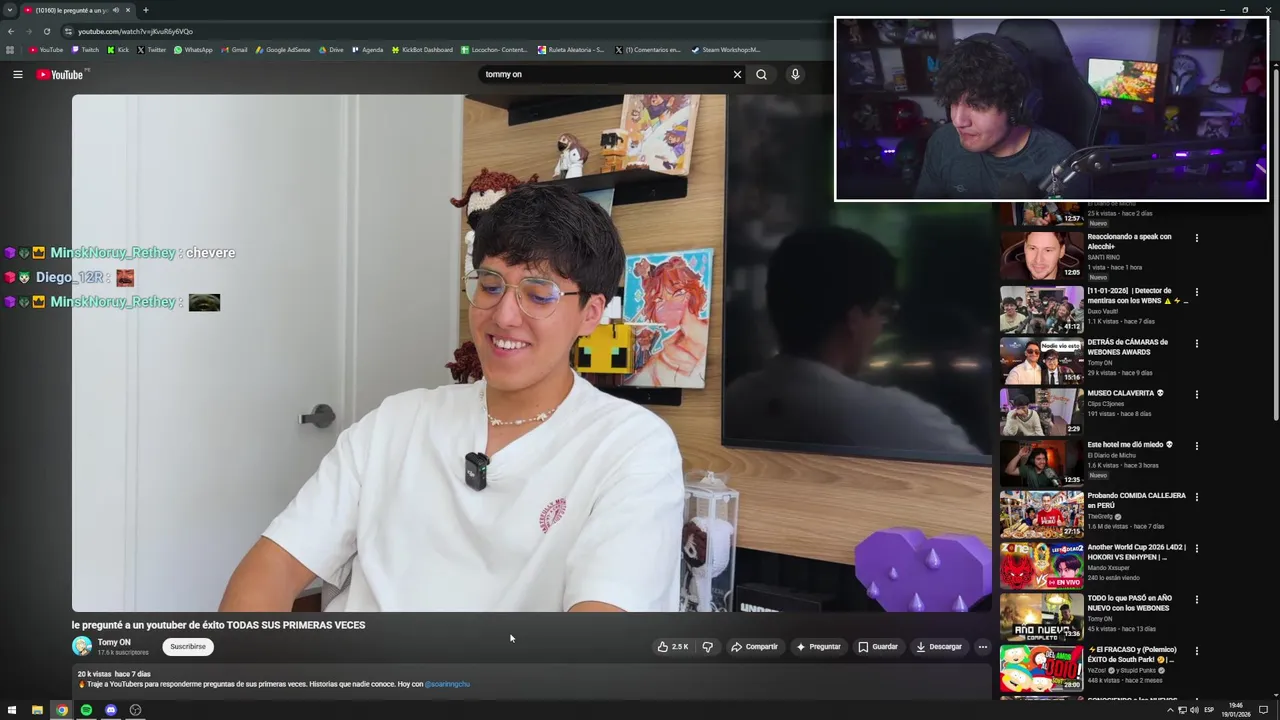Image resolution: width=1280 pixels, height=720 pixels.
Task: Show hidden tray icons chevron
Action: point(1170,710)
